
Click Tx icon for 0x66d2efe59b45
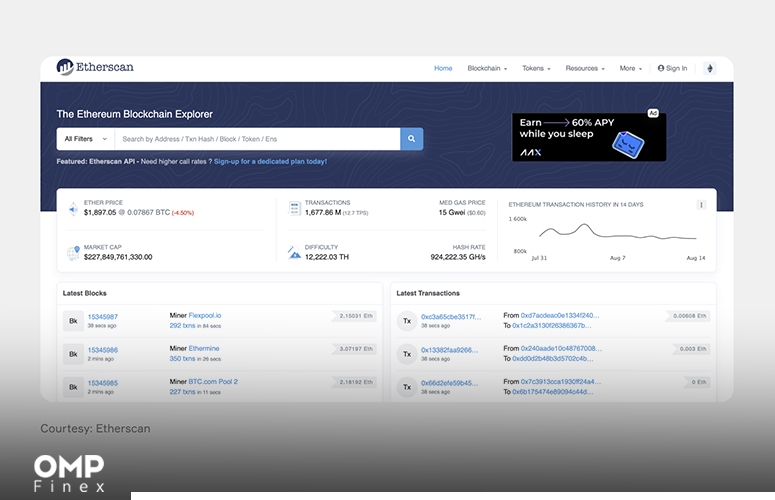click(x=407, y=387)
